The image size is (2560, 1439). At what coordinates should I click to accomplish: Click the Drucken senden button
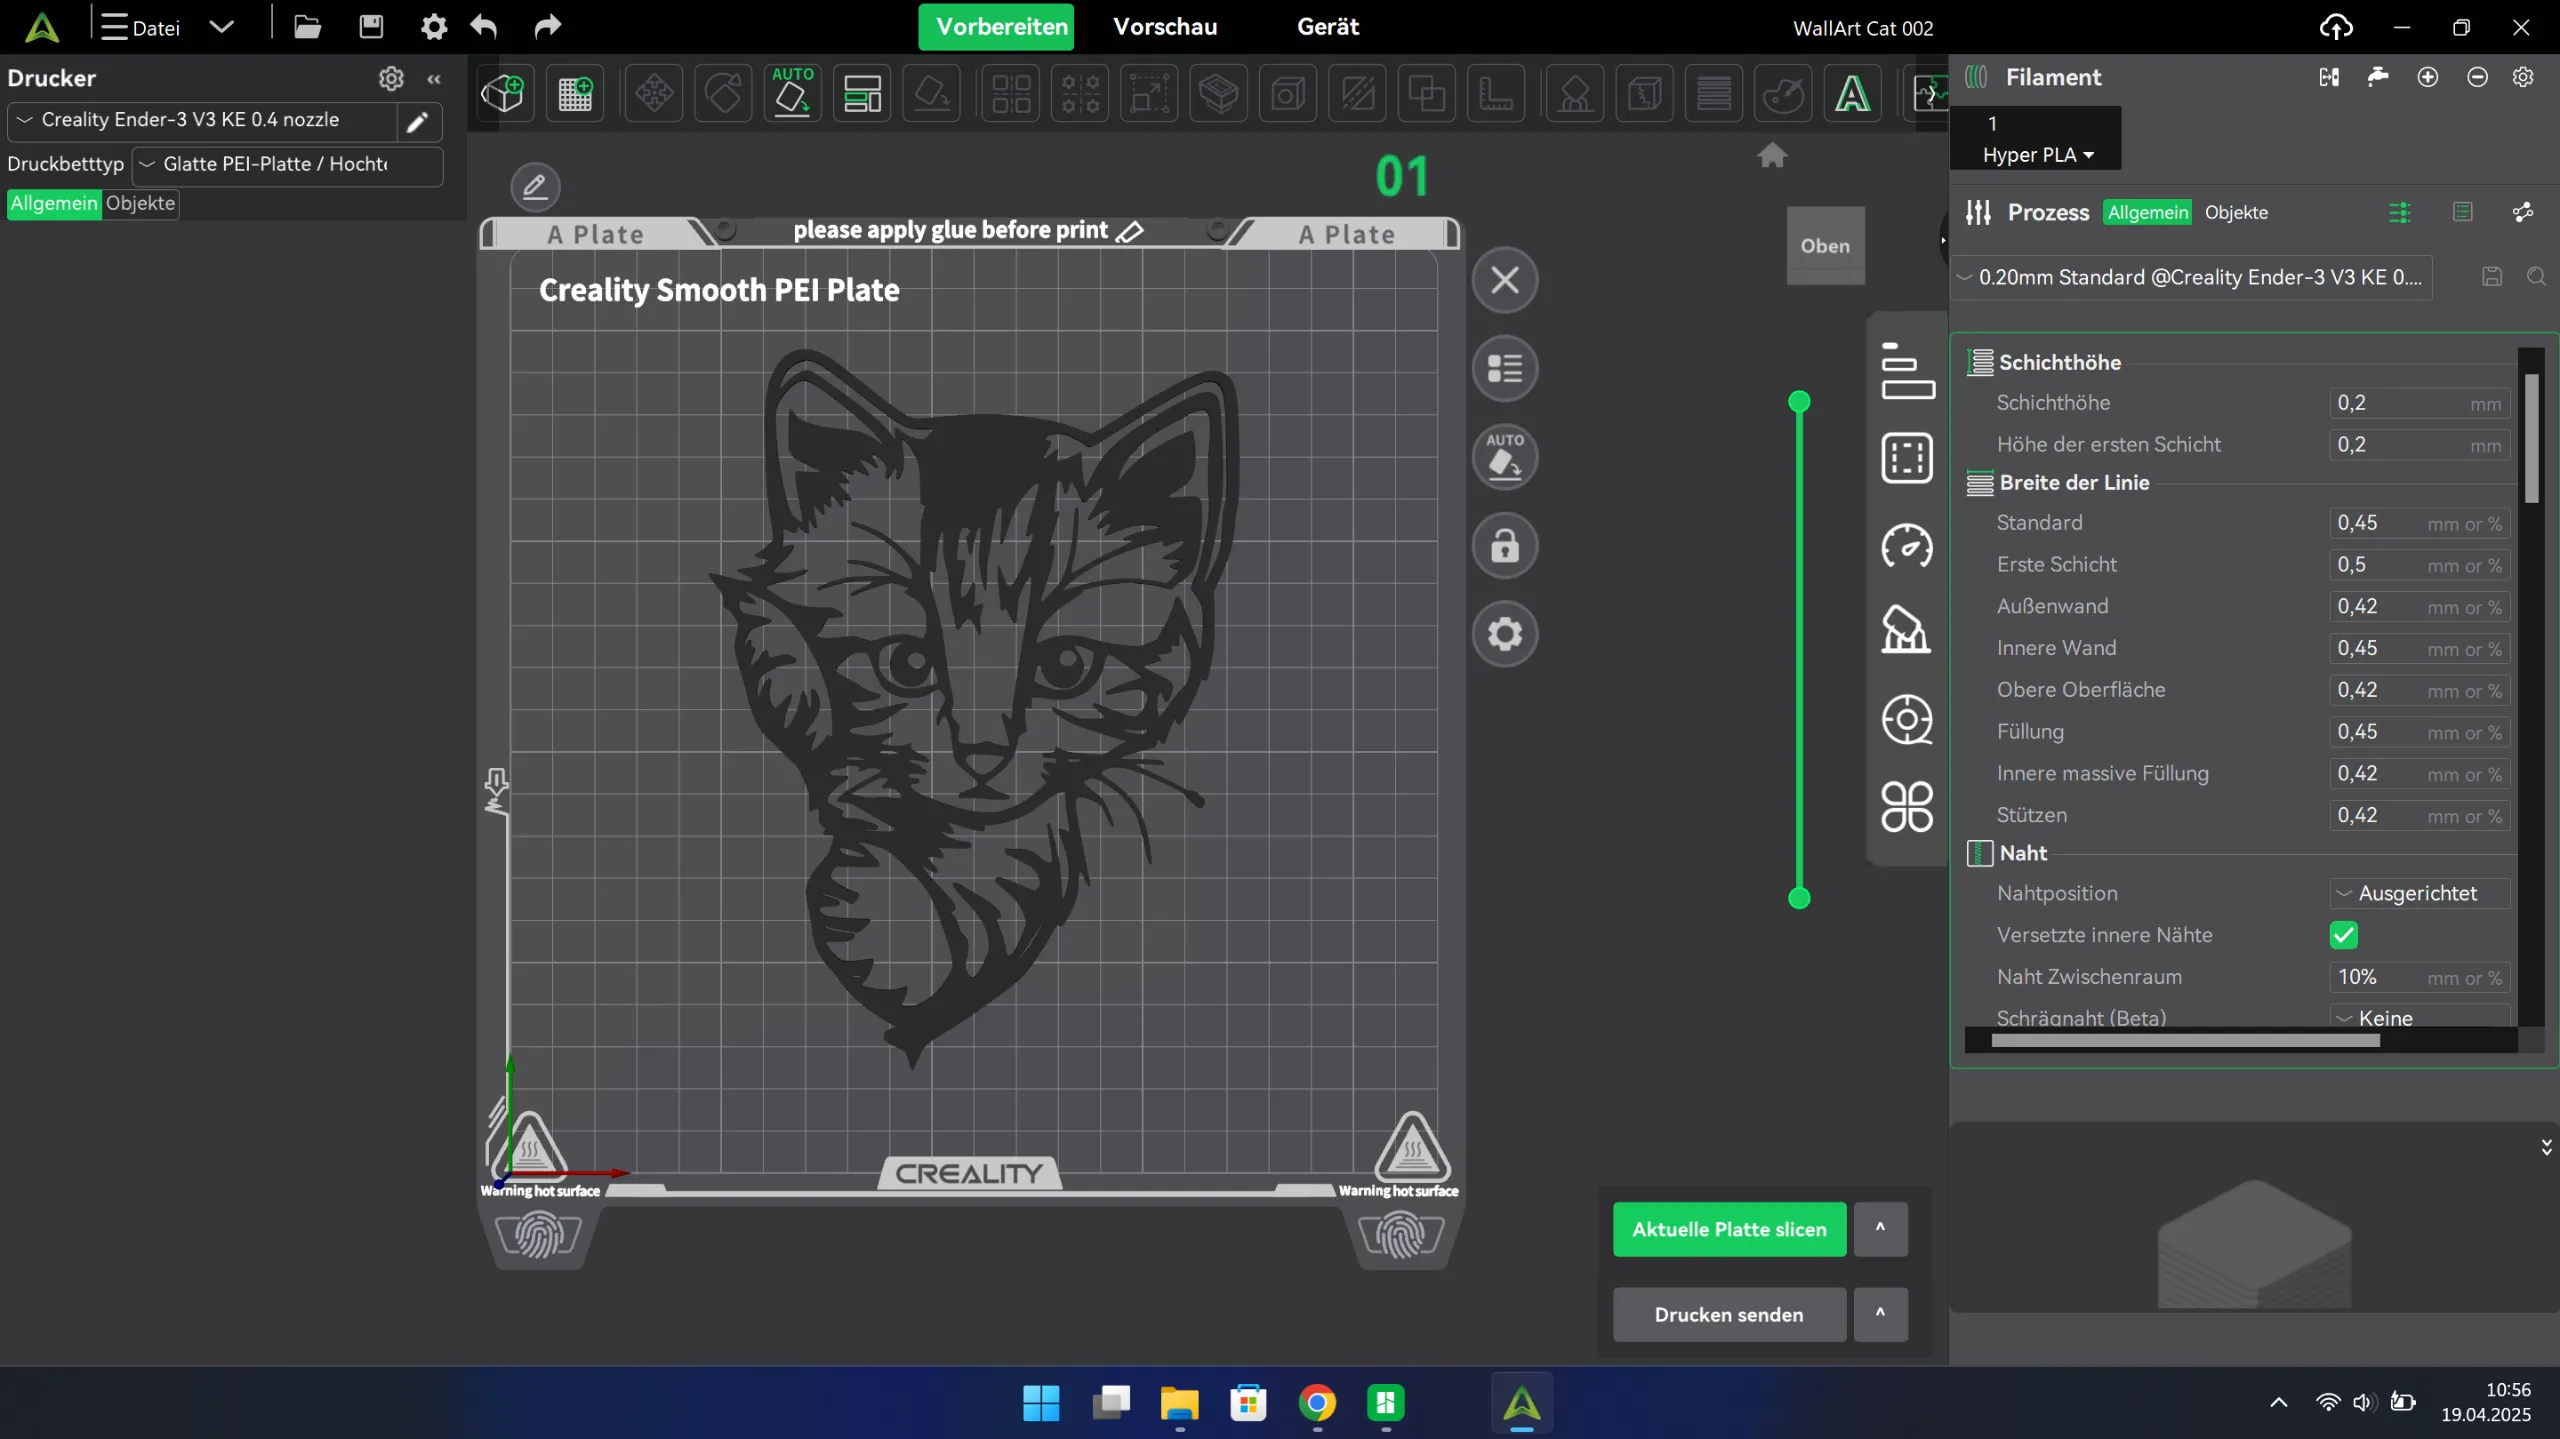tap(1729, 1314)
